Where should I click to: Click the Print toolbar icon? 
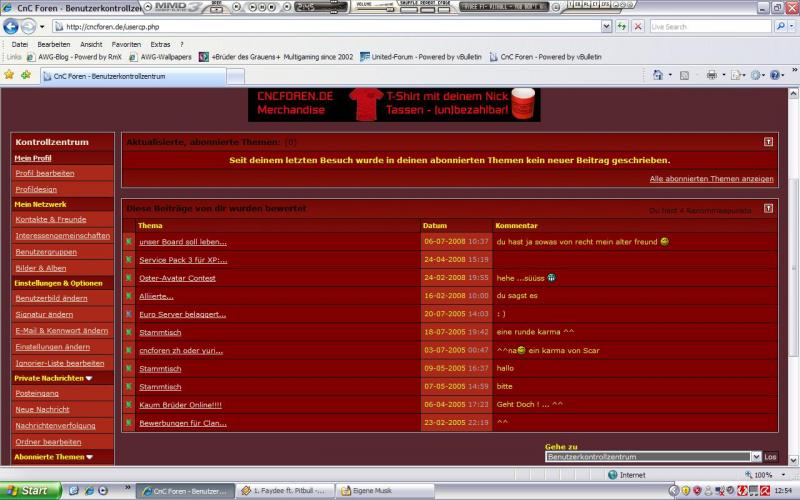tap(711, 75)
